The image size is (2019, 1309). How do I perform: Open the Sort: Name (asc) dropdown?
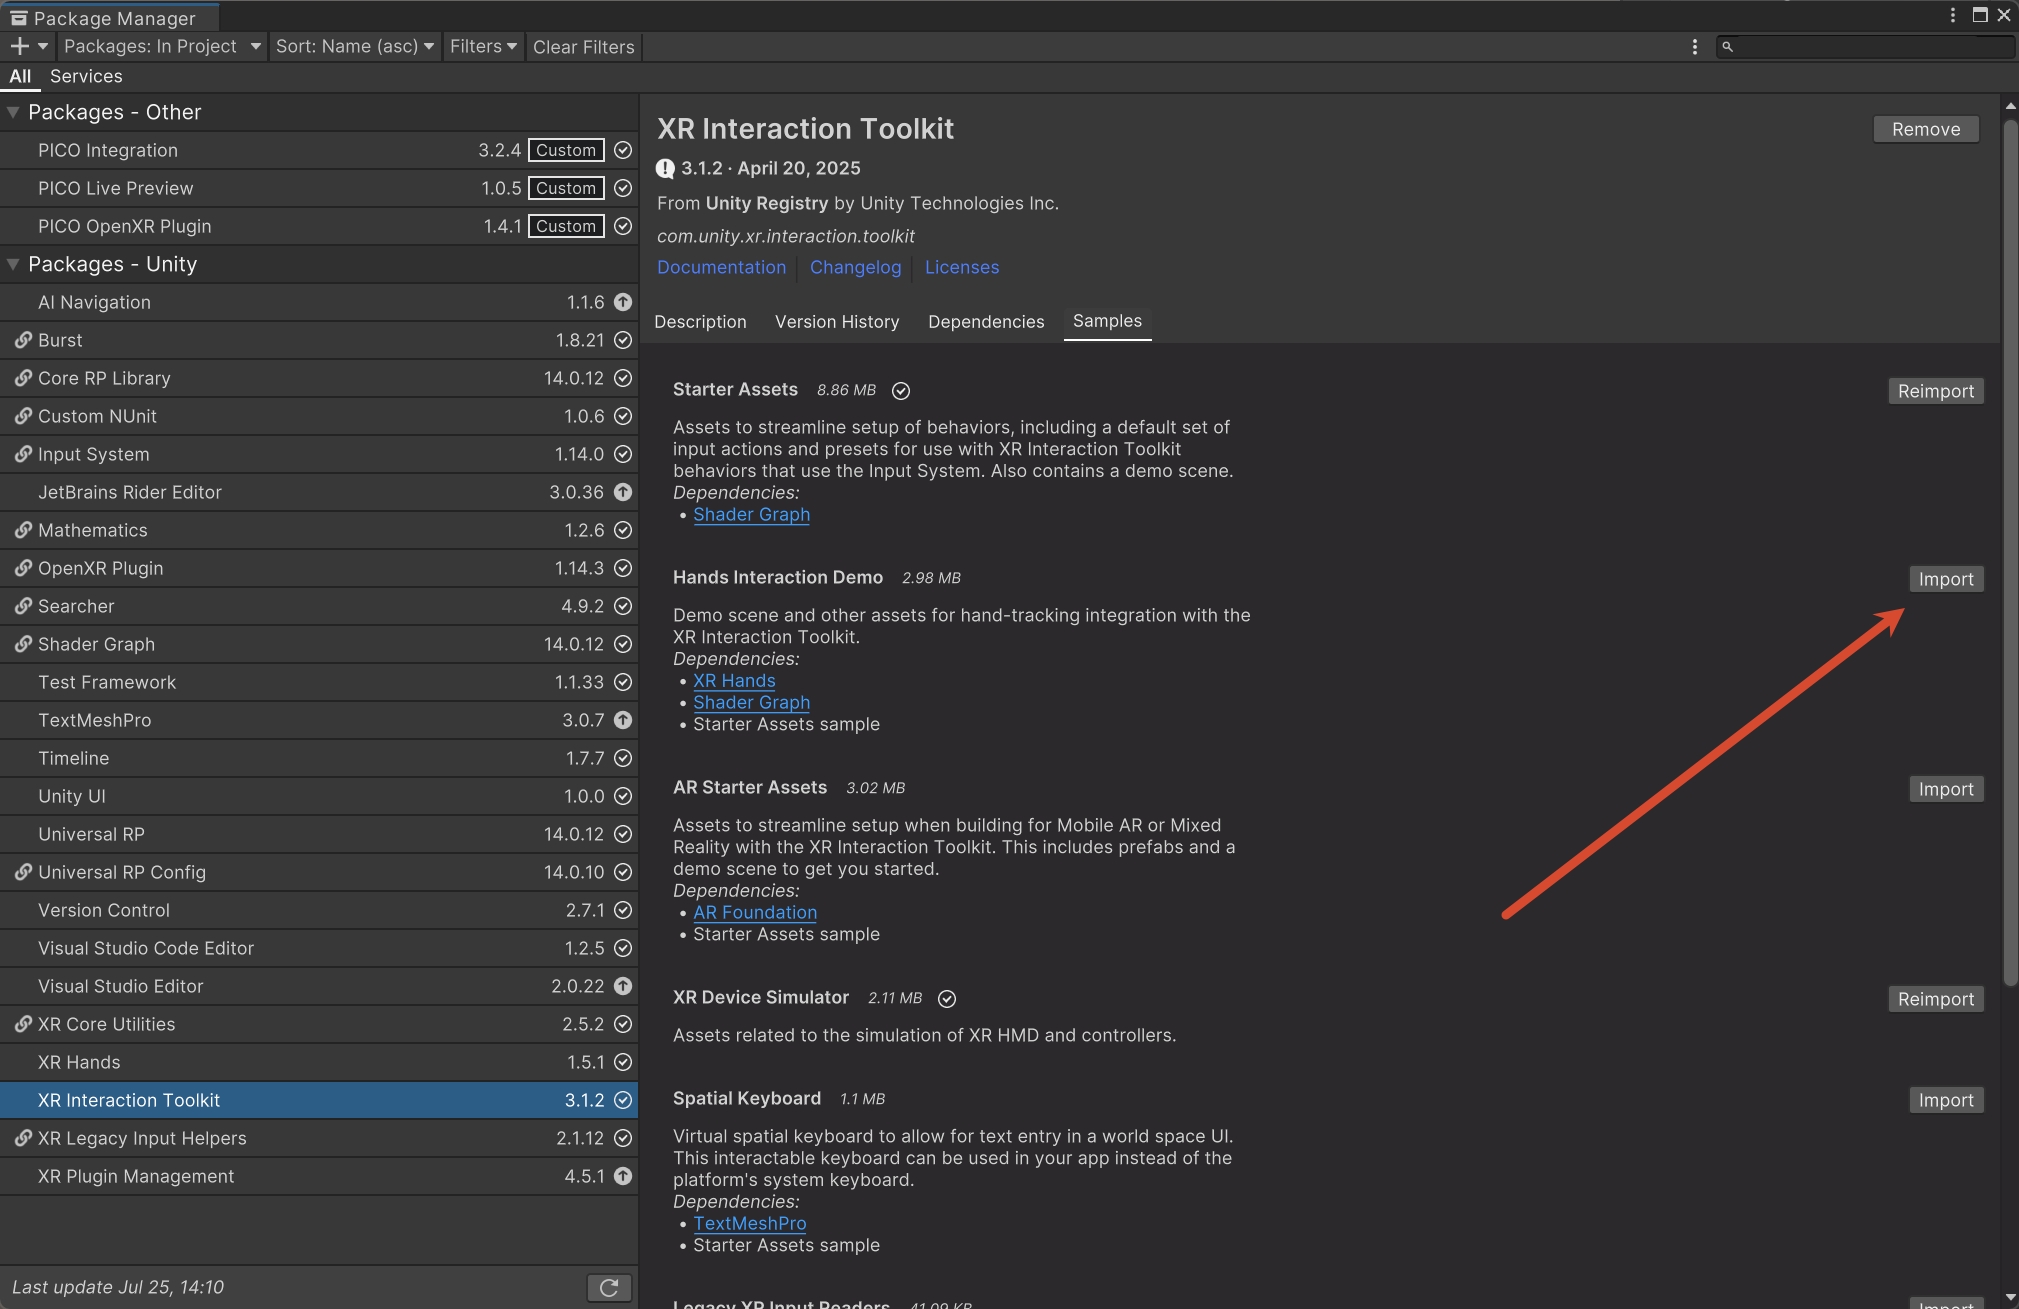click(354, 46)
